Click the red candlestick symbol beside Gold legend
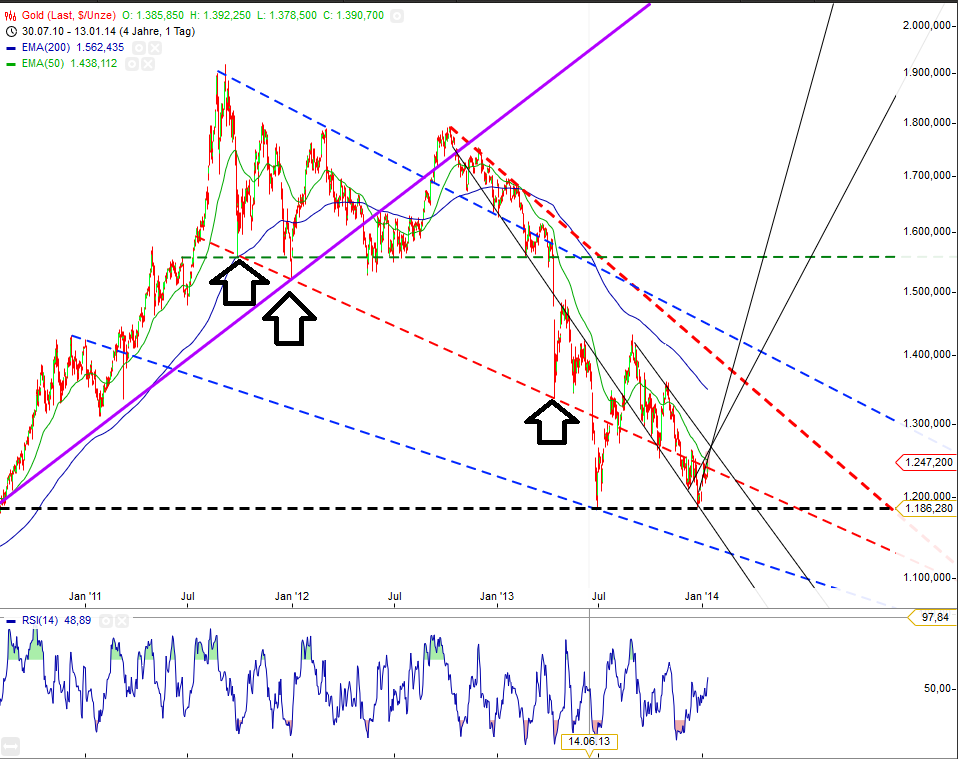Image resolution: width=958 pixels, height=759 pixels. [x=10, y=15]
